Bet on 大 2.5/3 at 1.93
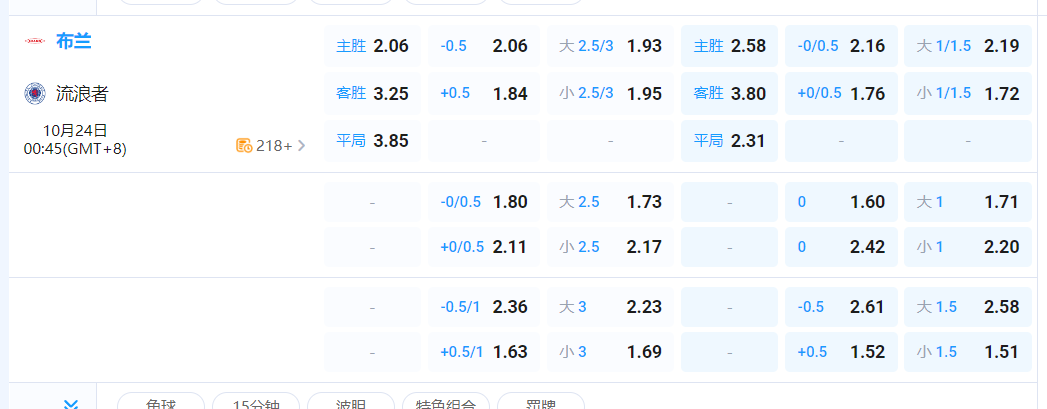The height and width of the screenshot is (409, 1047). pos(610,46)
